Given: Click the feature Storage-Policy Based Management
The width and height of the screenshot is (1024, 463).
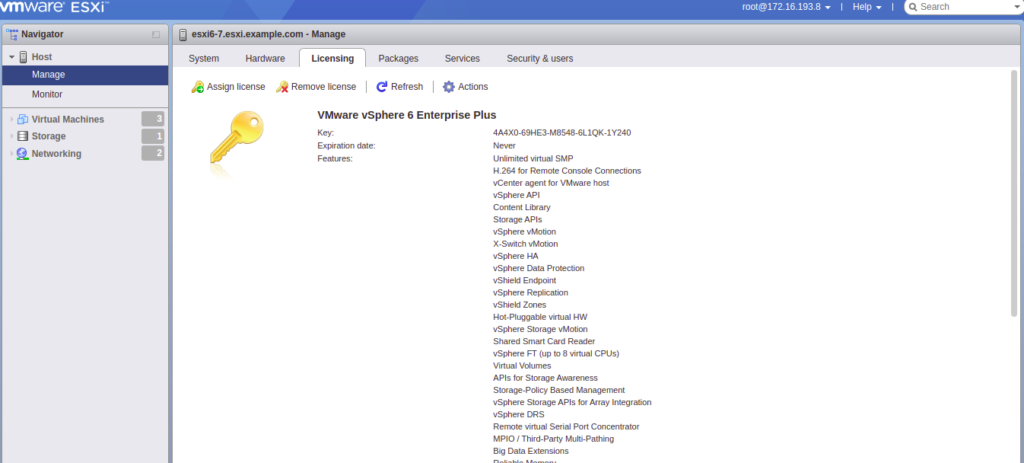Looking at the screenshot, I should click(559, 390).
